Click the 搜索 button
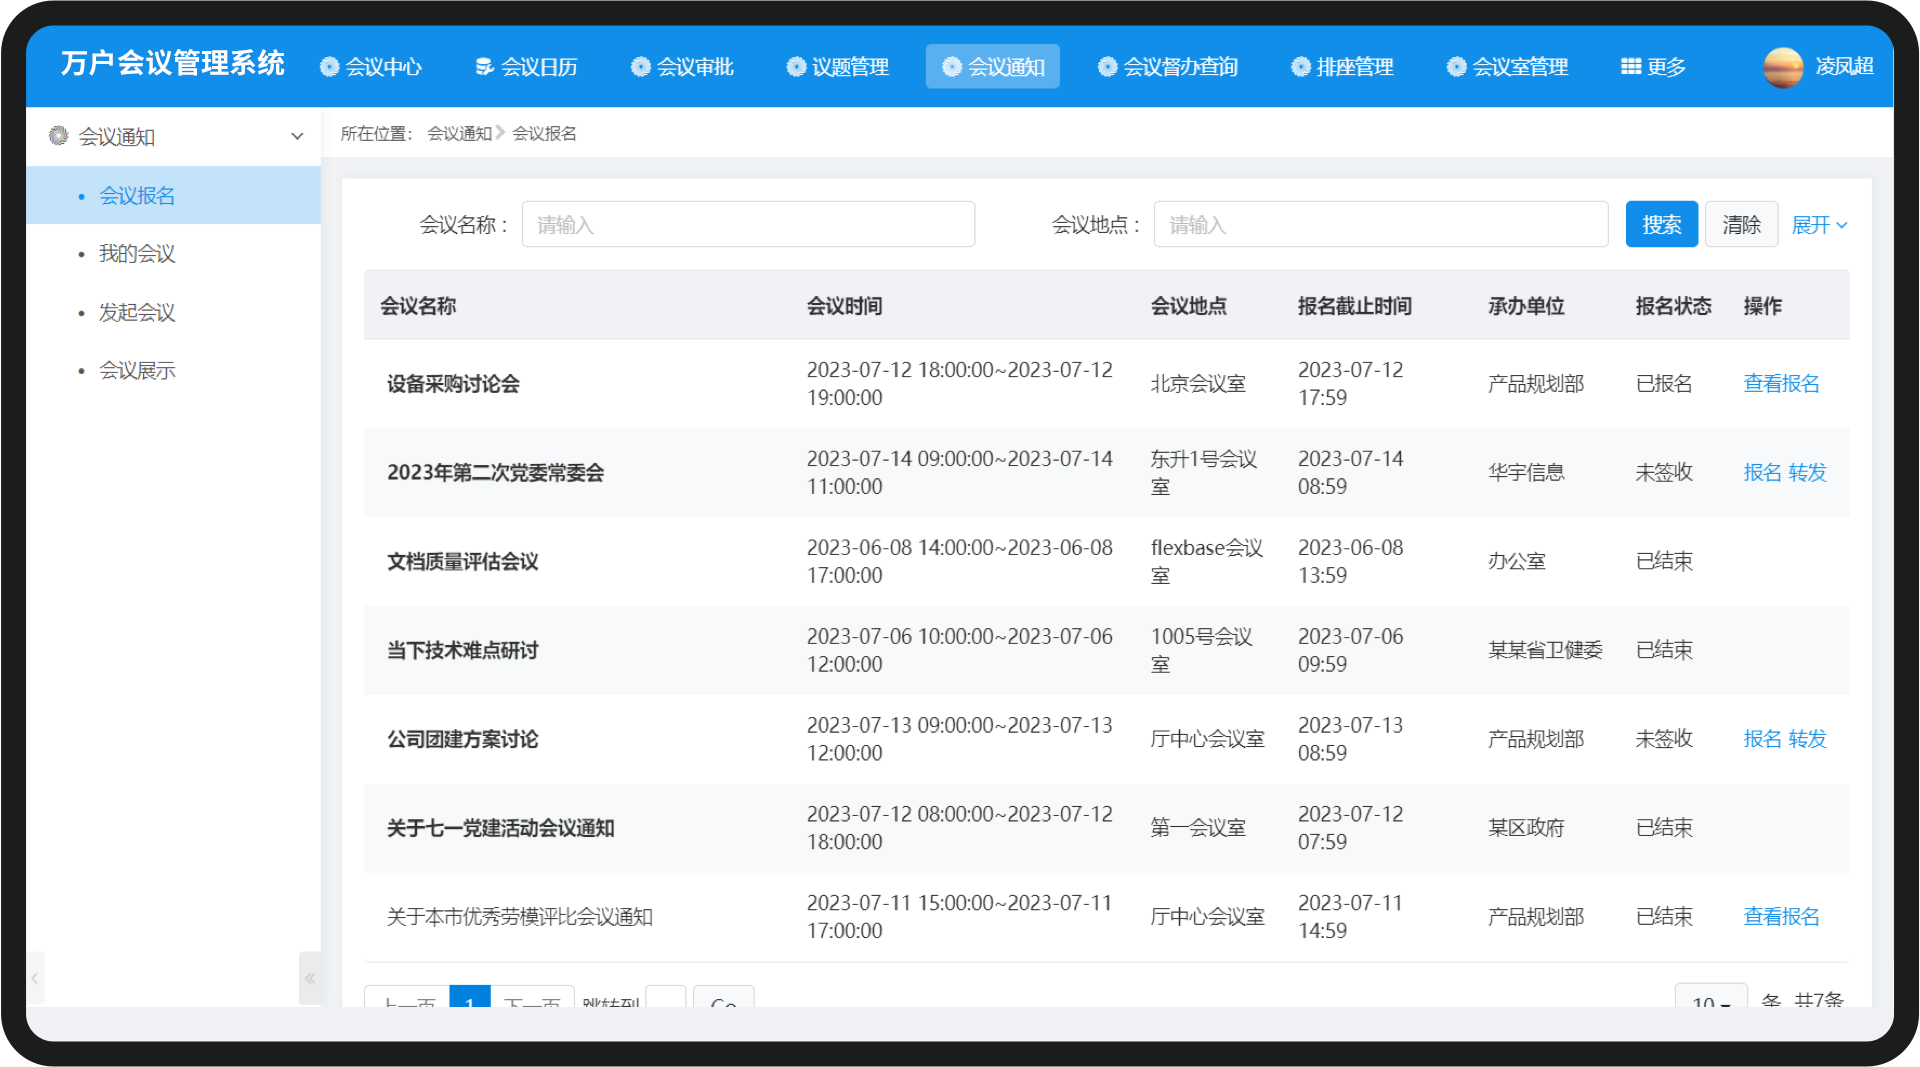 [1661, 225]
